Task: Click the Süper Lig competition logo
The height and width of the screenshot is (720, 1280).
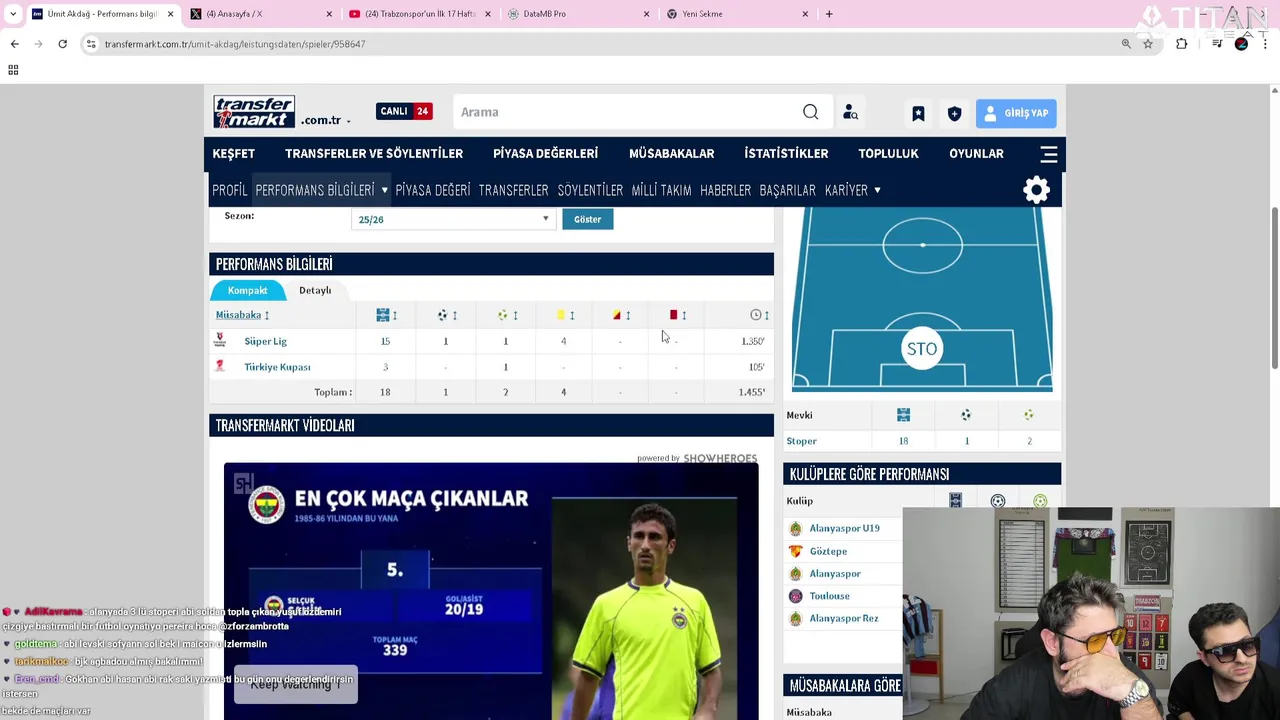Action: coord(220,341)
